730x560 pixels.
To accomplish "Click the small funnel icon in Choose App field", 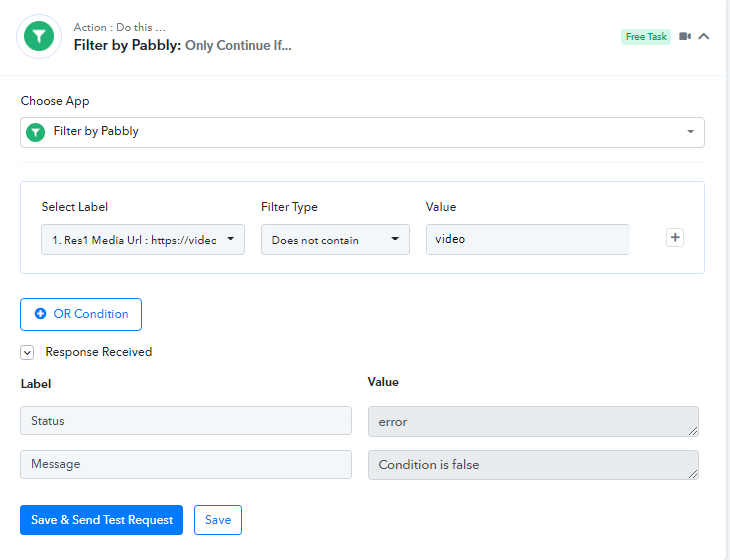I will pyautogui.click(x=35, y=132).
